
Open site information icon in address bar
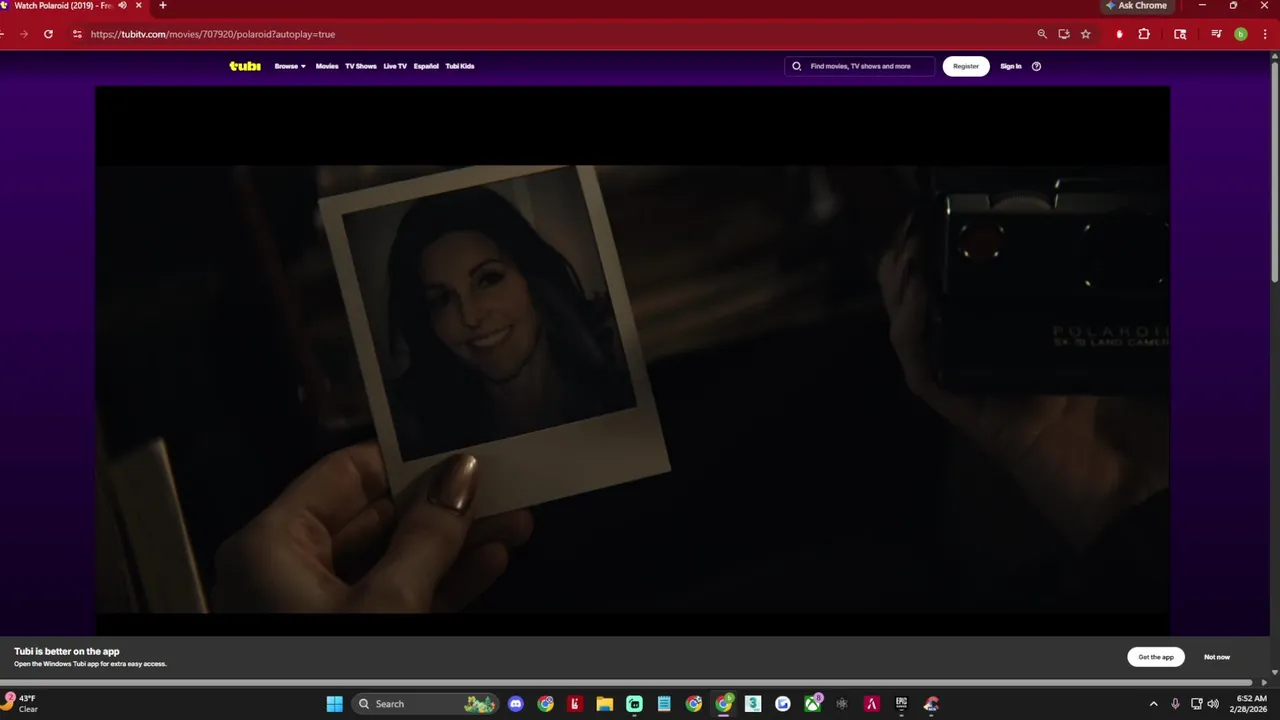pos(77,34)
